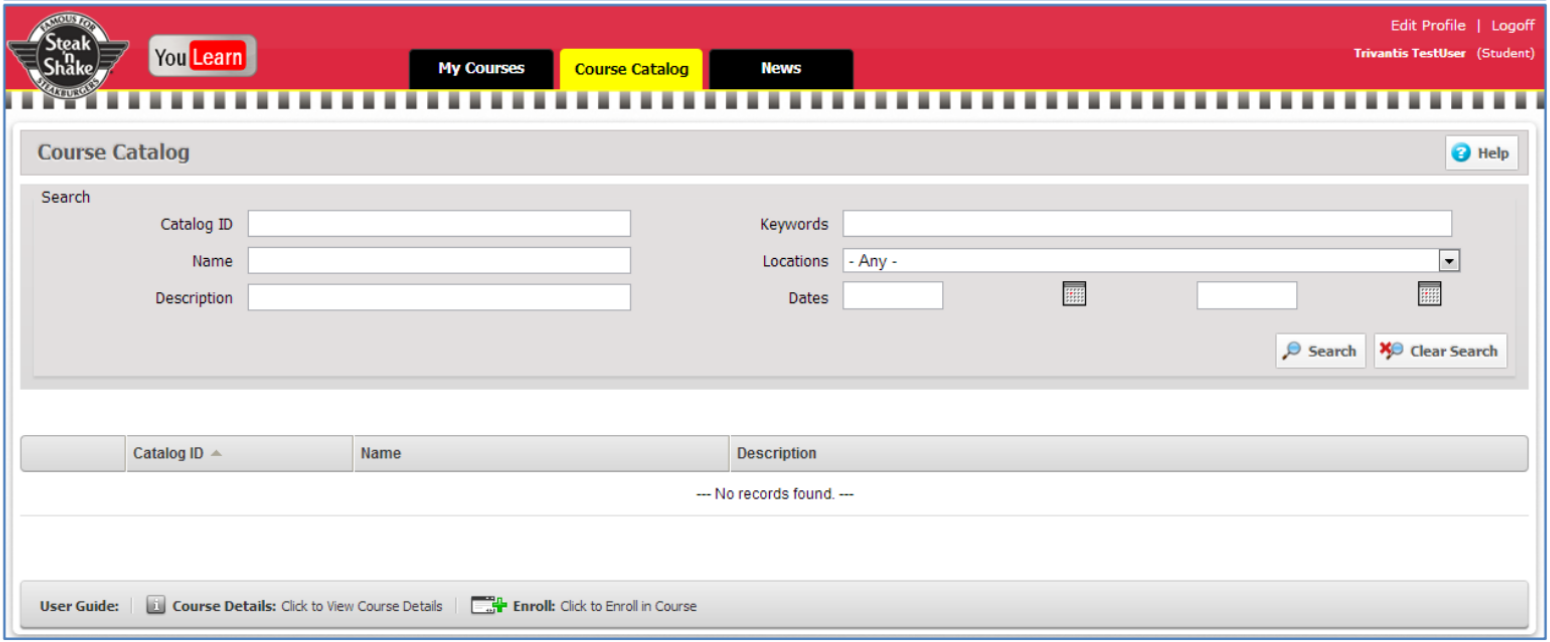The width and height of the screenshot is (1550, 642).
Task: Click the Clear Search button
Action: point(1440,351)
